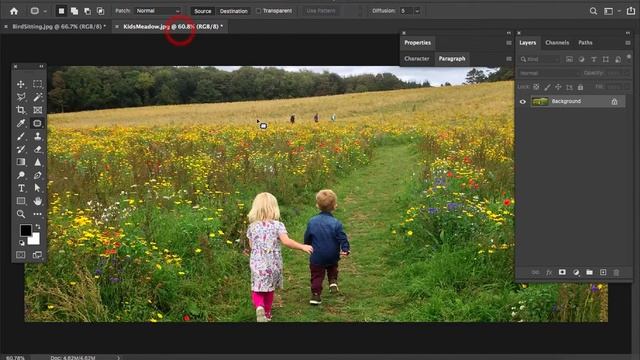The image size is (640, 360).
Task: Open the Edit Toolbar three-dots menu
Action: (38, 214)
